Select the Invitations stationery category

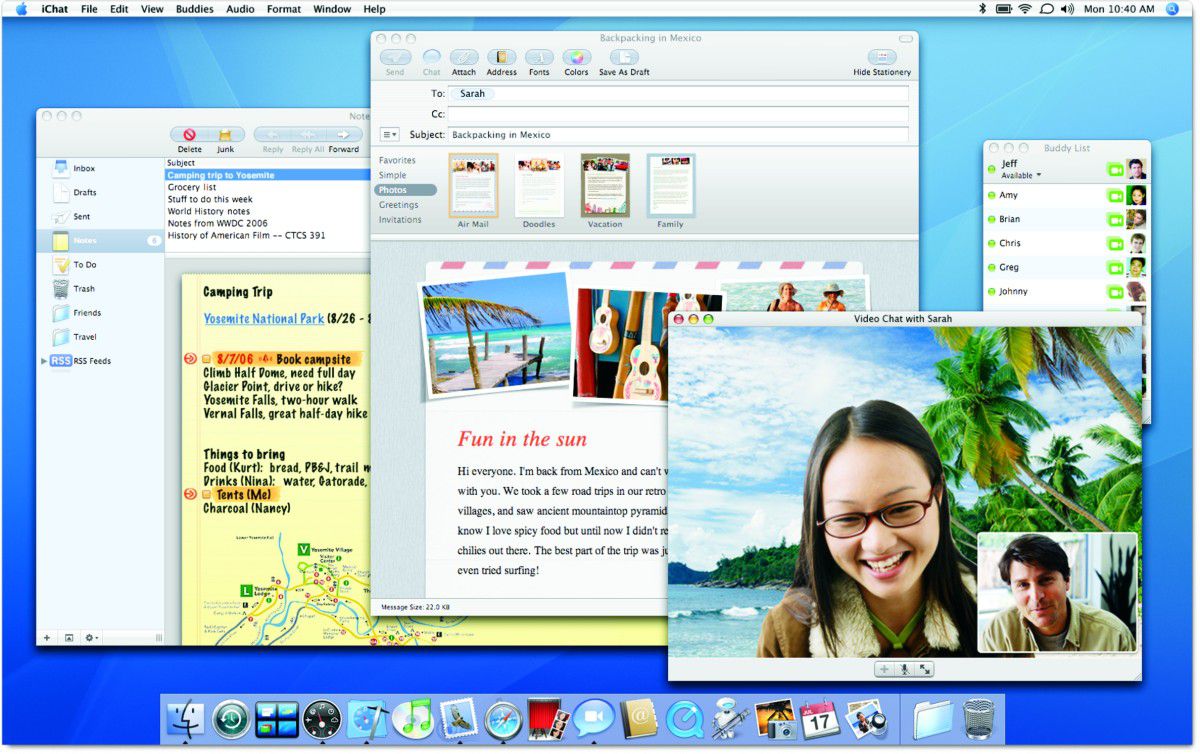pos(400,220)
